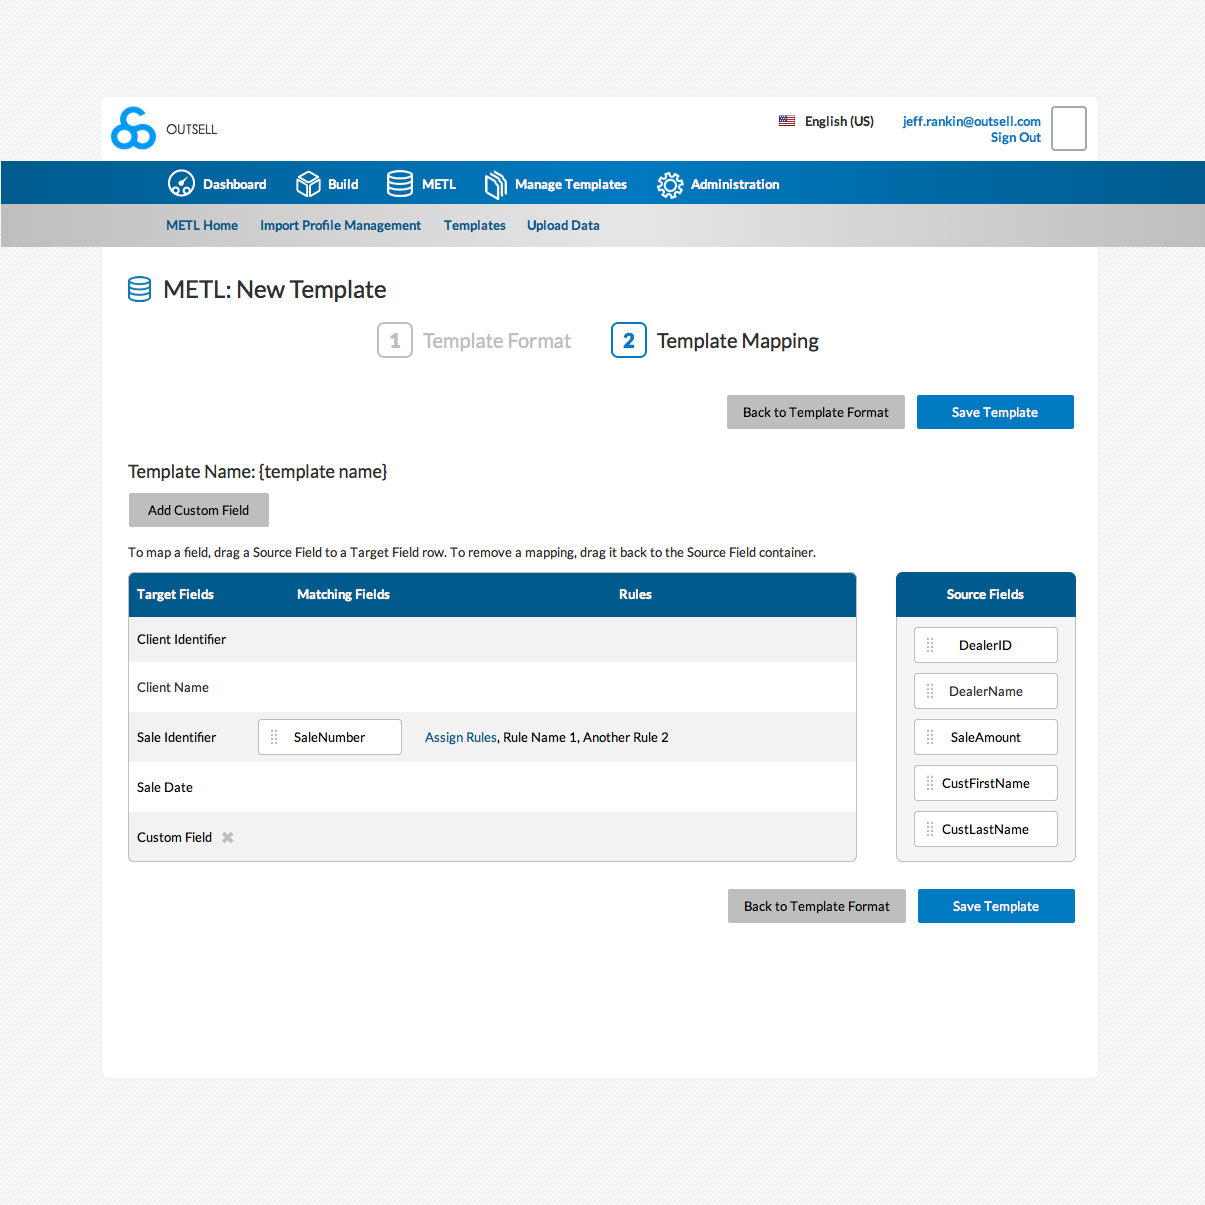Click Sign Out link
This screenshot has width=1205, height=1205.
click(x=1015, y=138)
